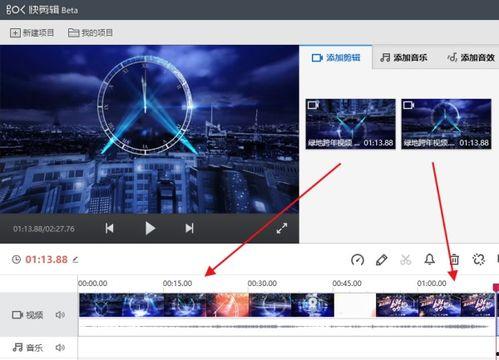Select the white blank segment in the video track
The width and height of the screenshot is (499, 360).
(355, 305)
